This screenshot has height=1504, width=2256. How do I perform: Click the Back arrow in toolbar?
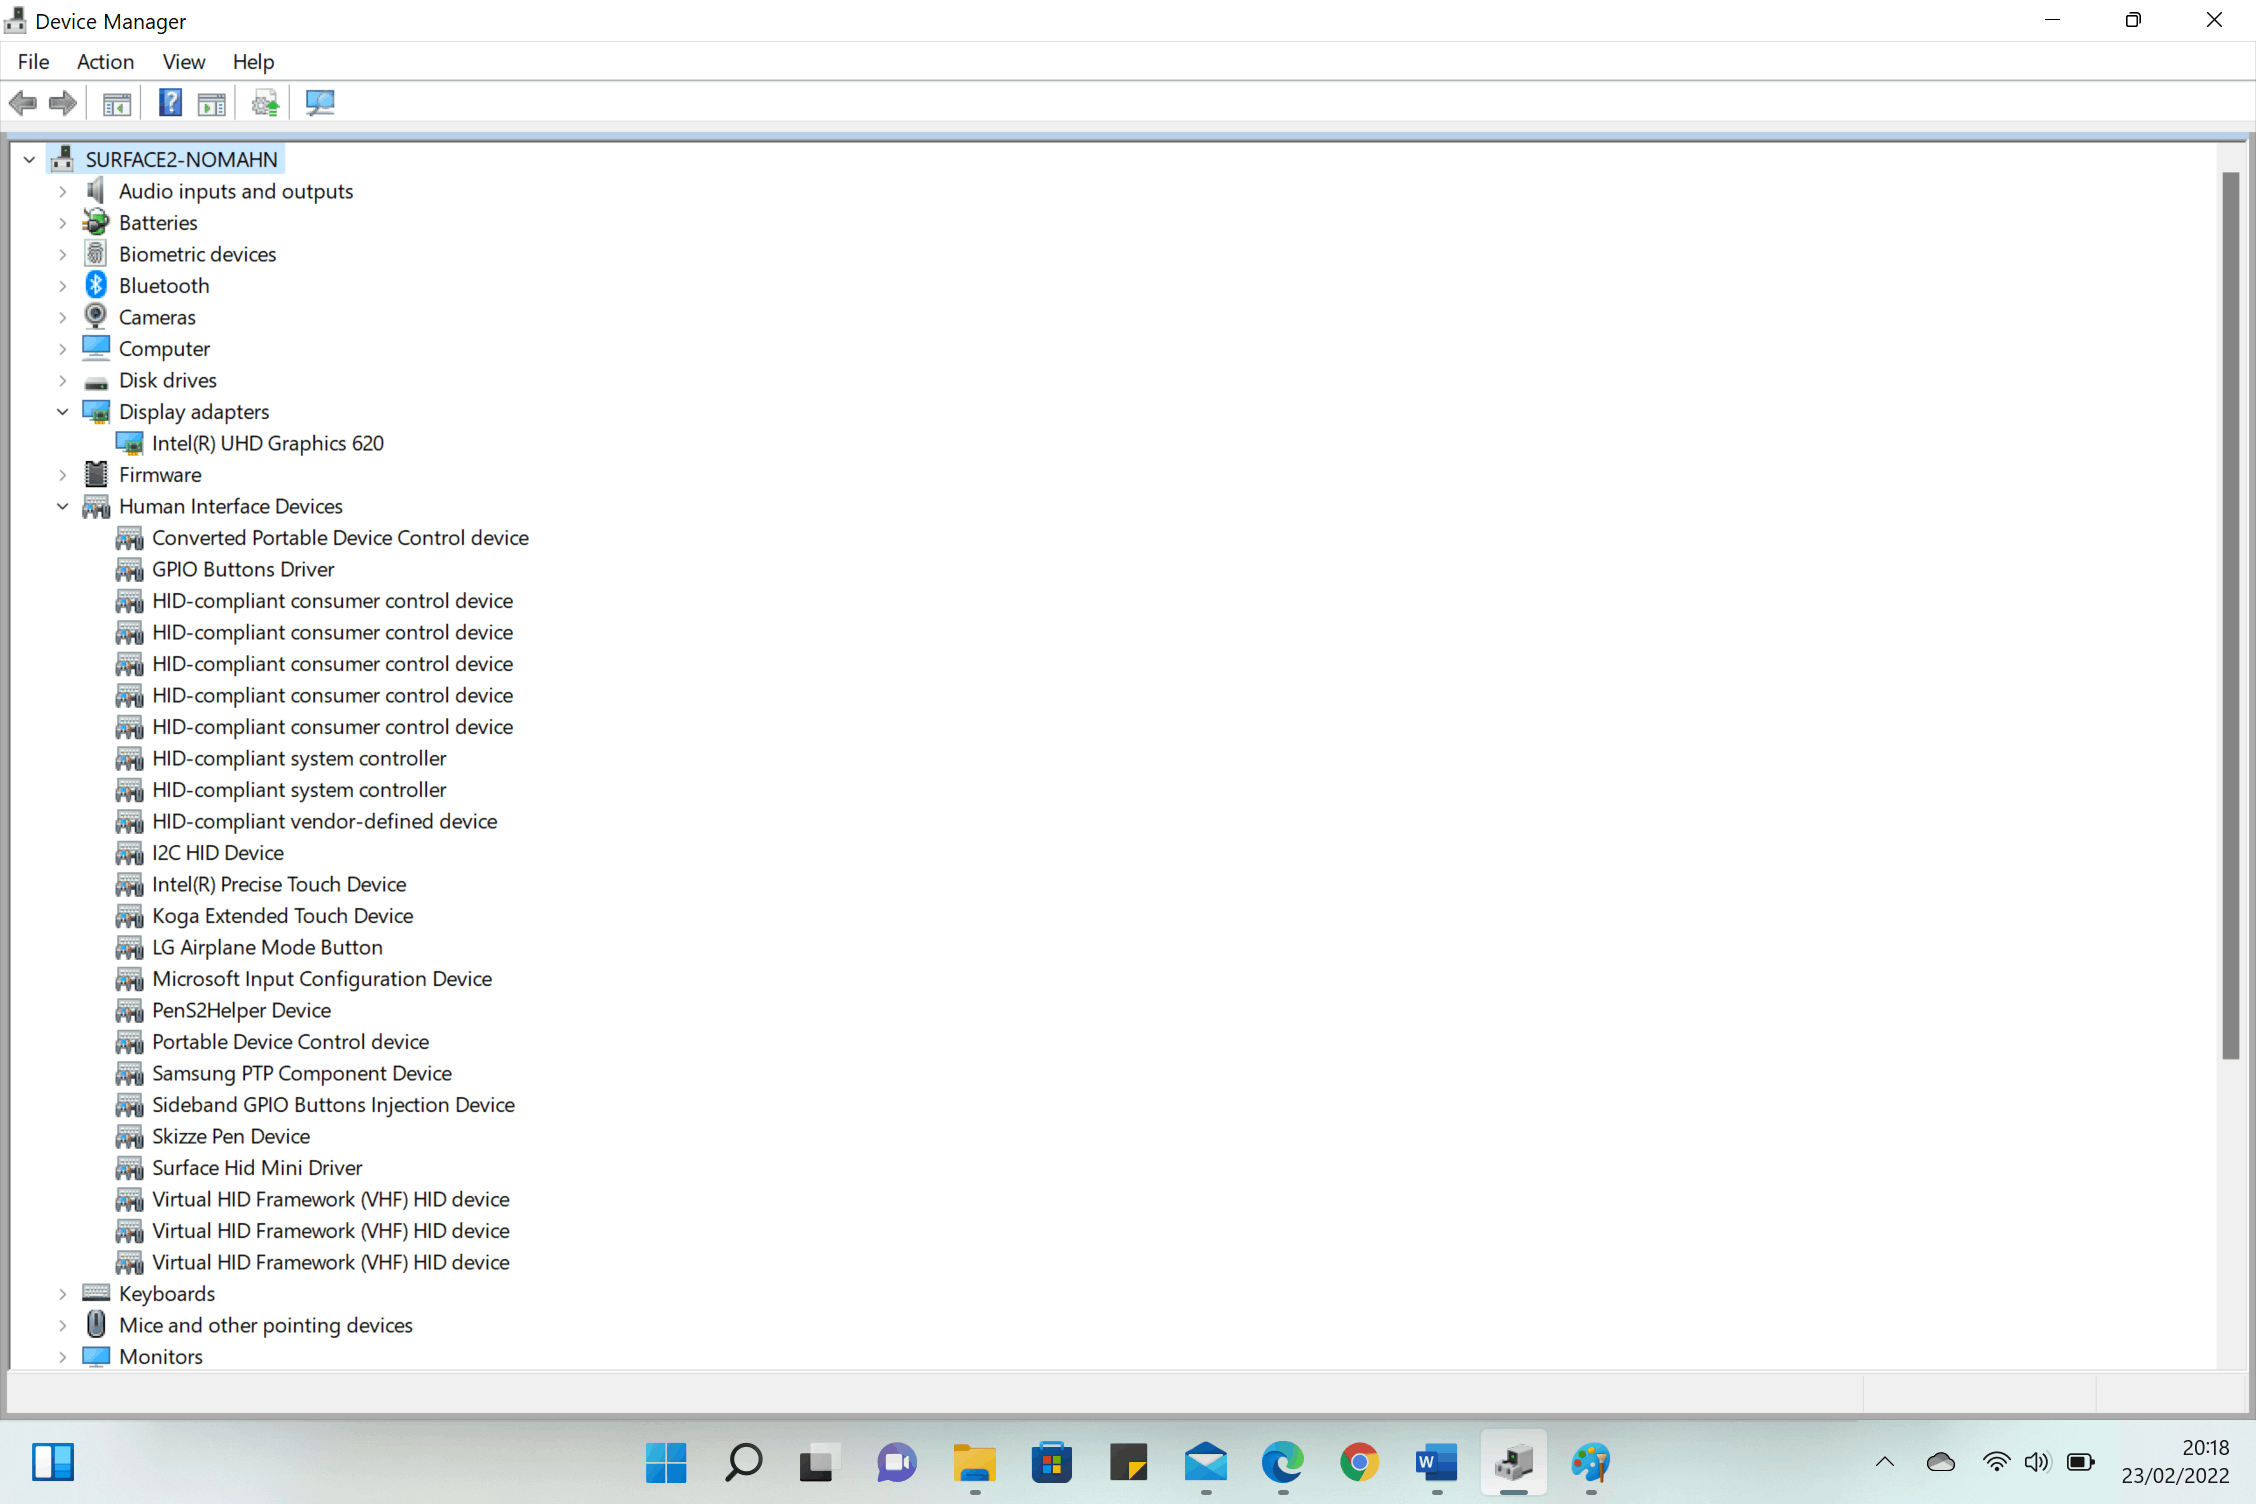pos(23,103)
